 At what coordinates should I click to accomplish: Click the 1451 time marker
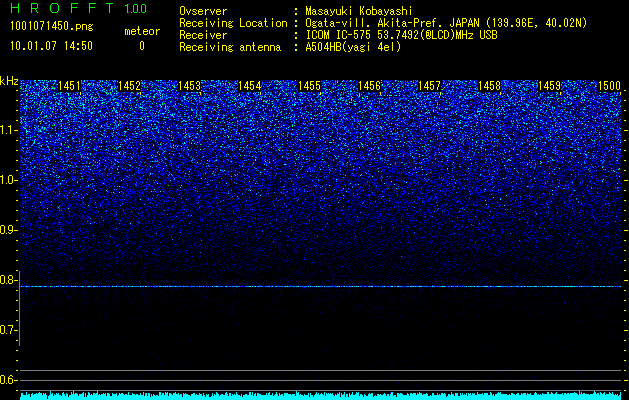tap(69, 86)
